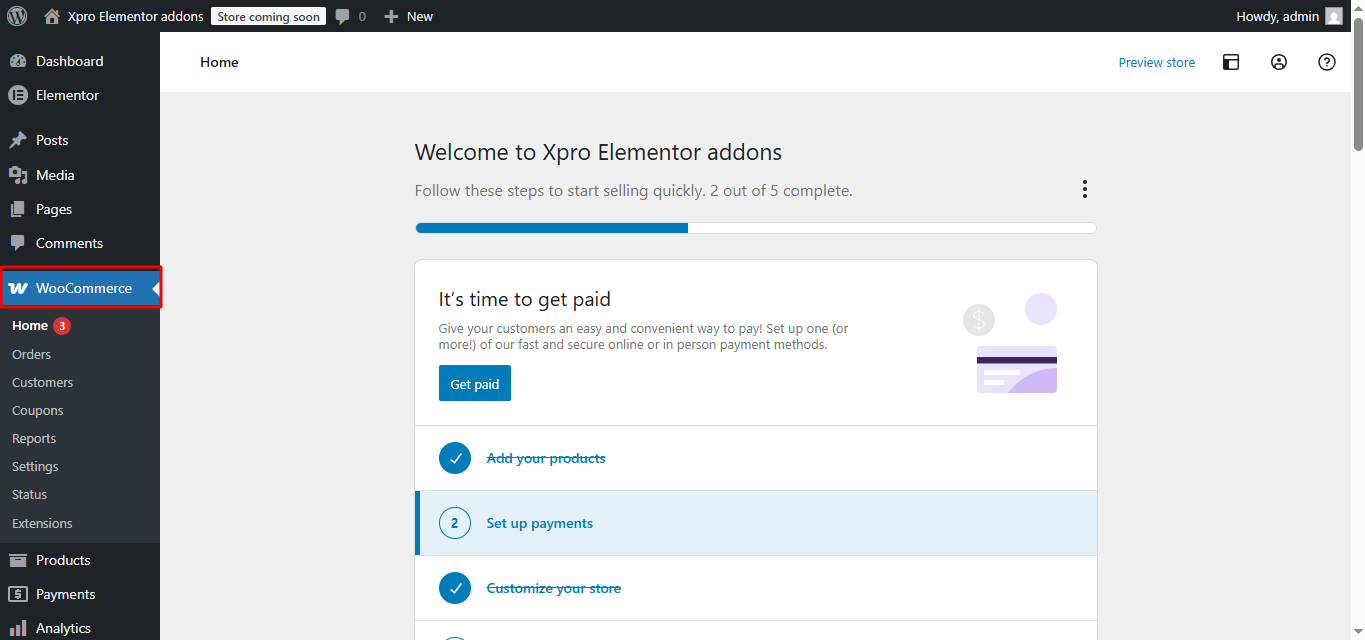Image resolution: width=1365 pixels, height=640 pixels.
Task: Click the completed Add your products checkmark
Action: pos(455,458)
